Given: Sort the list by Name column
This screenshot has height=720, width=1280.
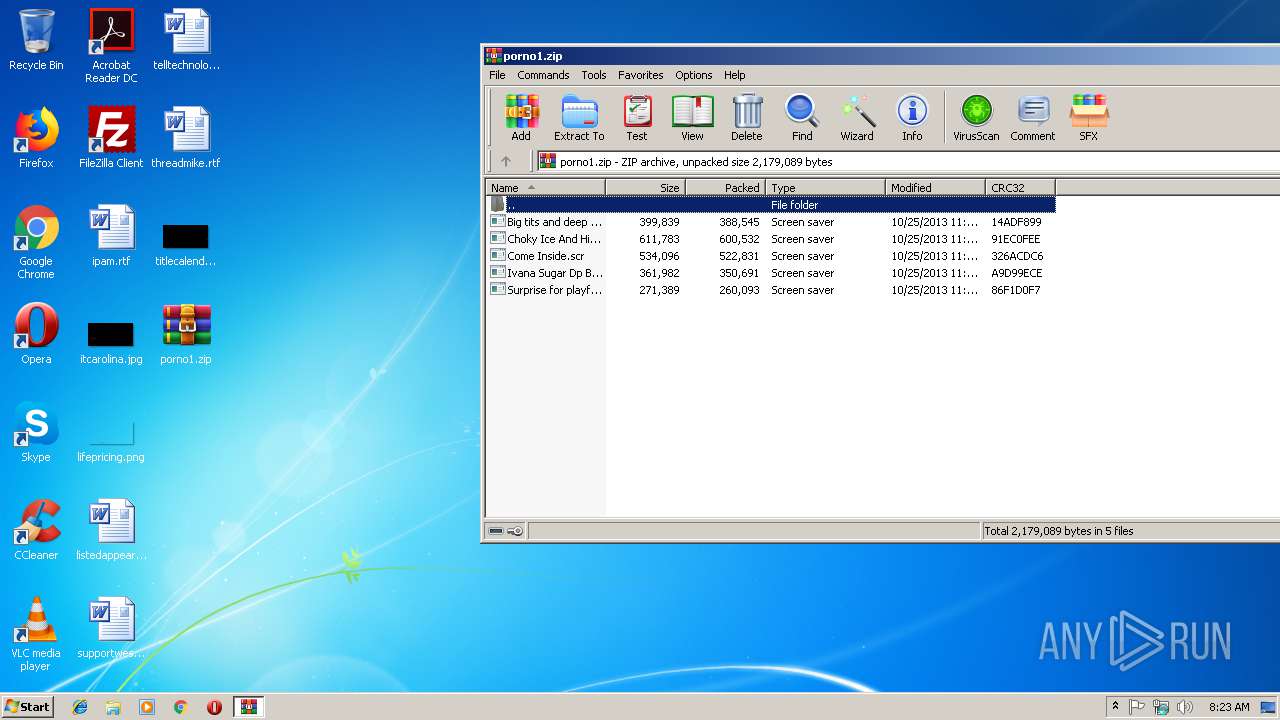Looking at the screenshot, I should (546, 187).
